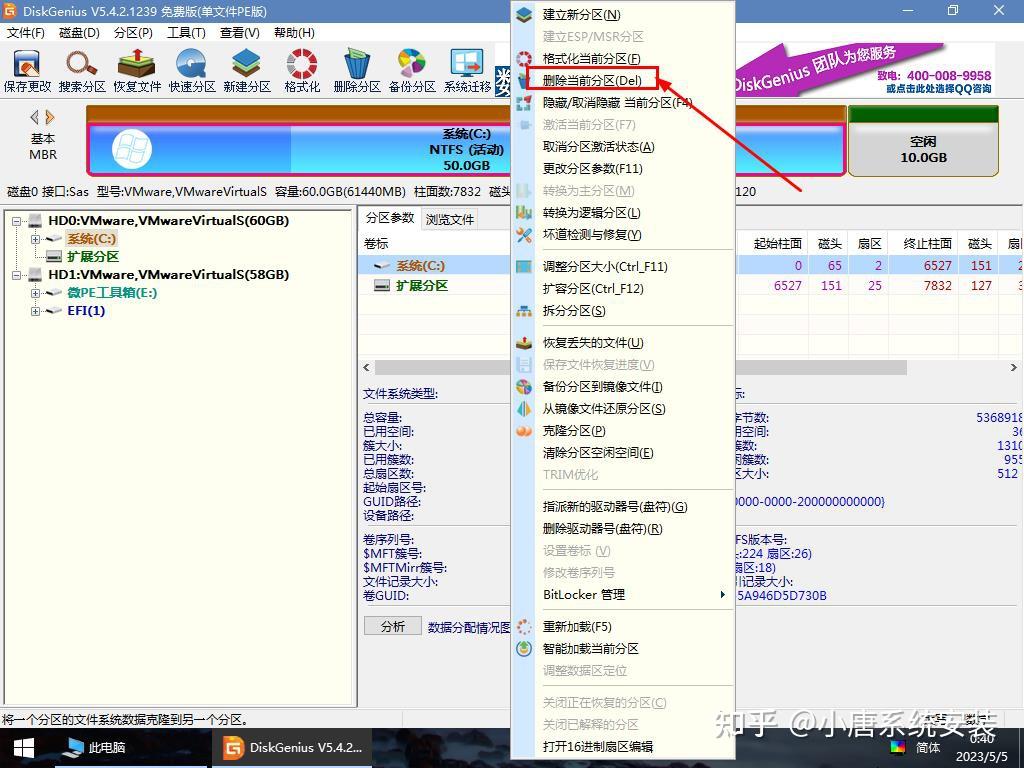Switch to the 浏览文件 tab

point(449,219)
